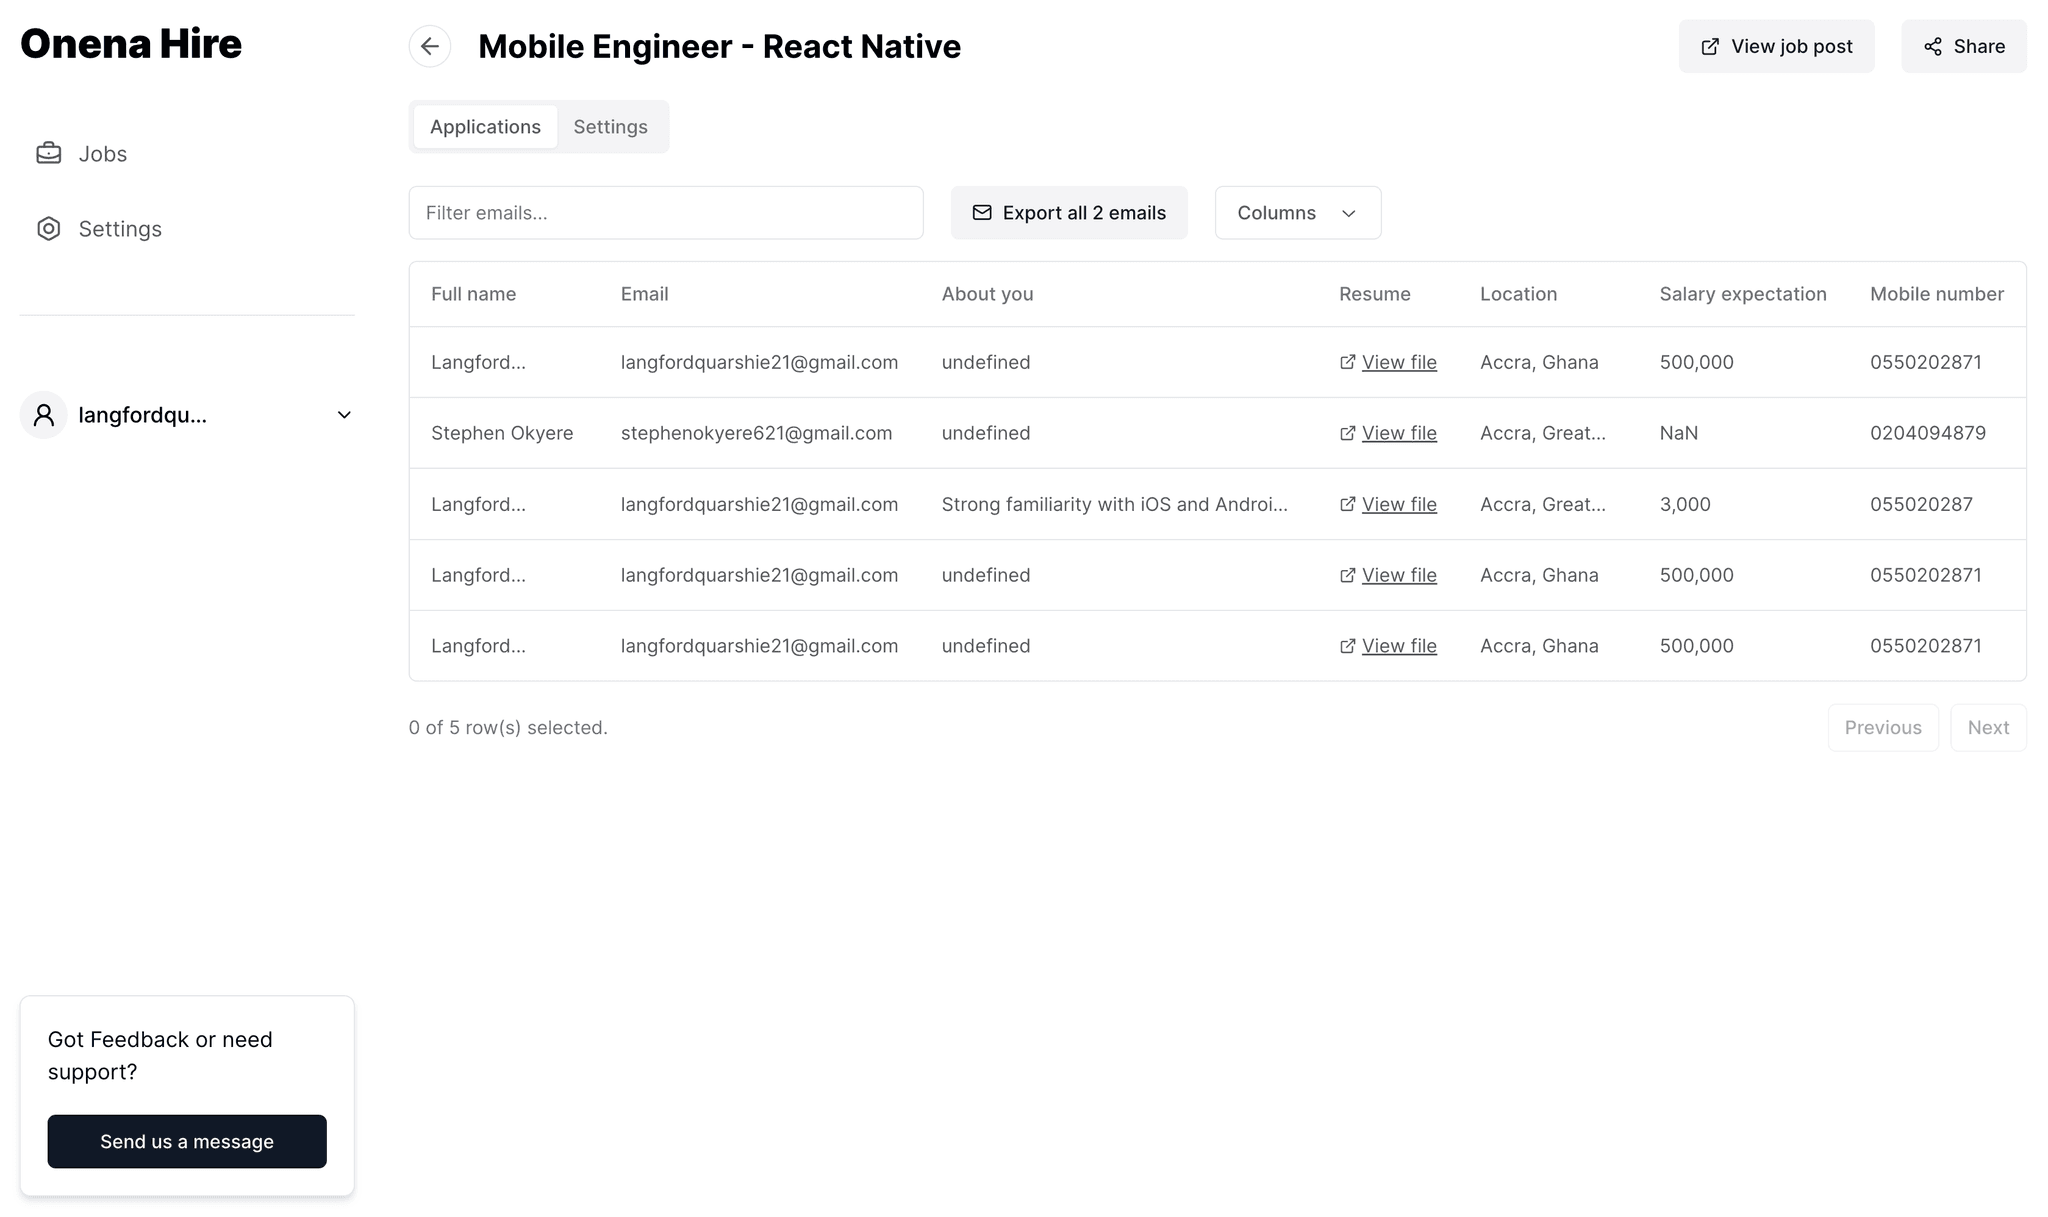Click the resume link icon for Langford row
Image resolution: width=2048 pixels, height=1217 pixels.
(x=1346, y=361)
